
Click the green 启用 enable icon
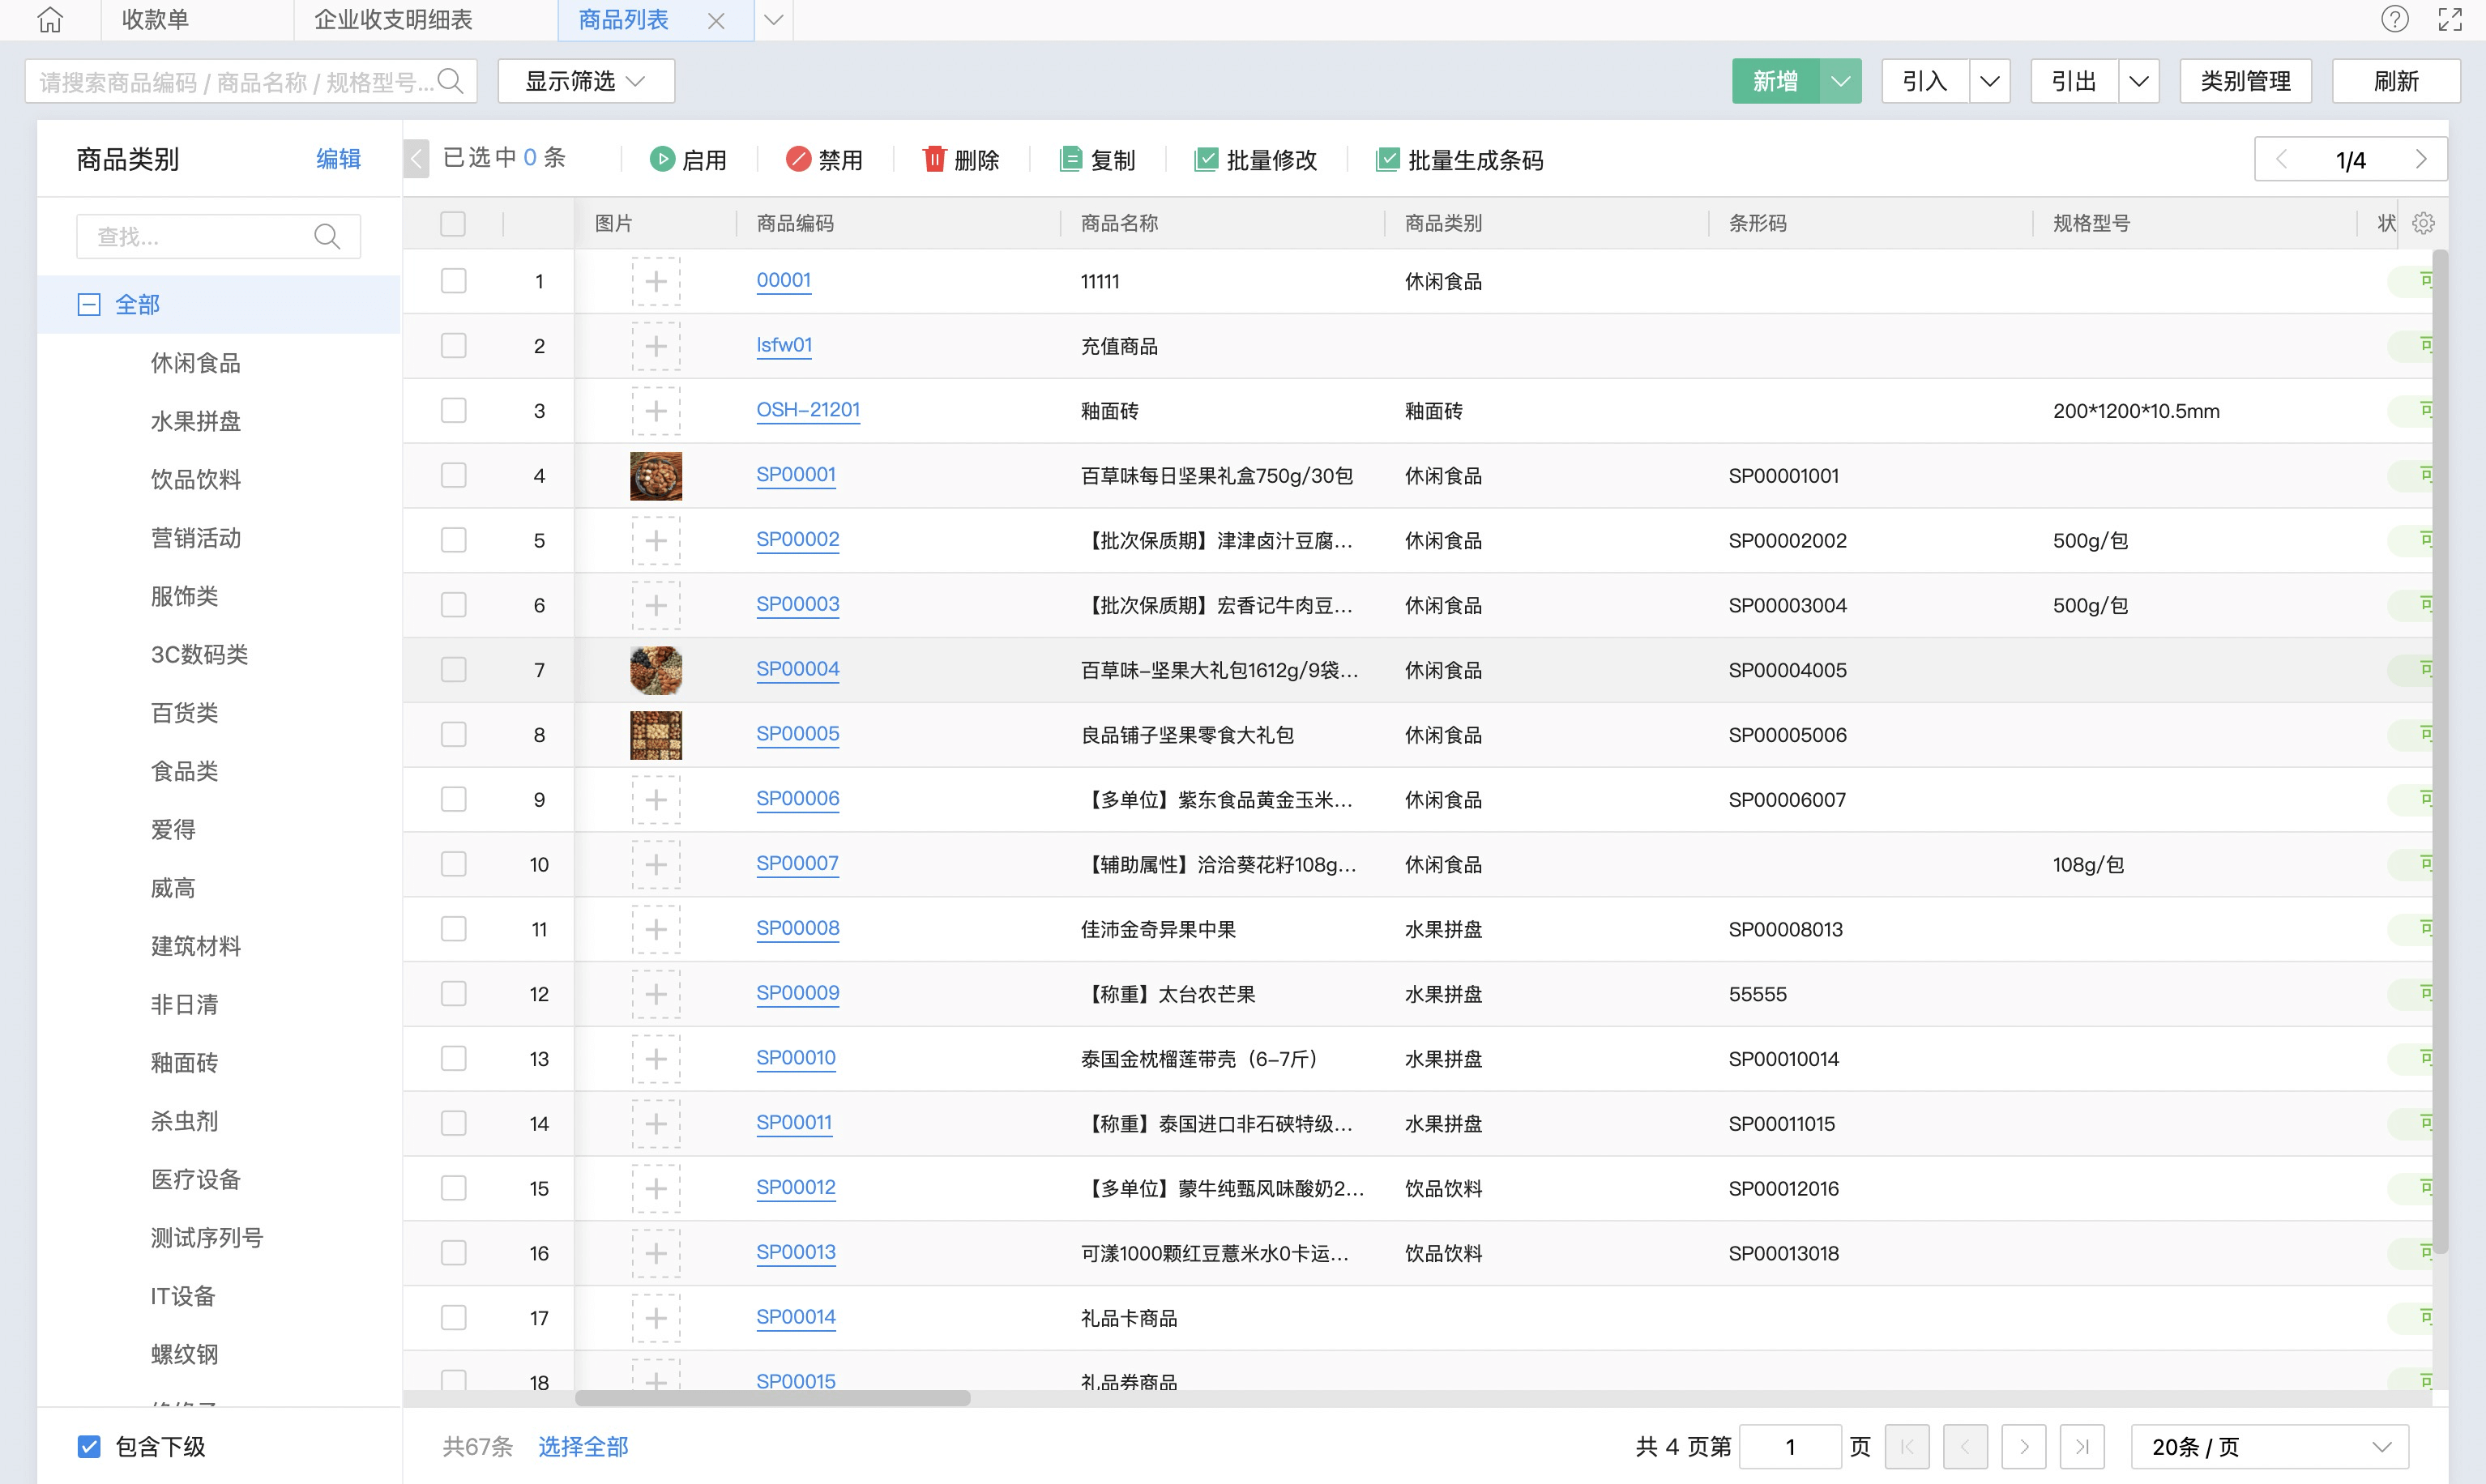pos(662,159)
